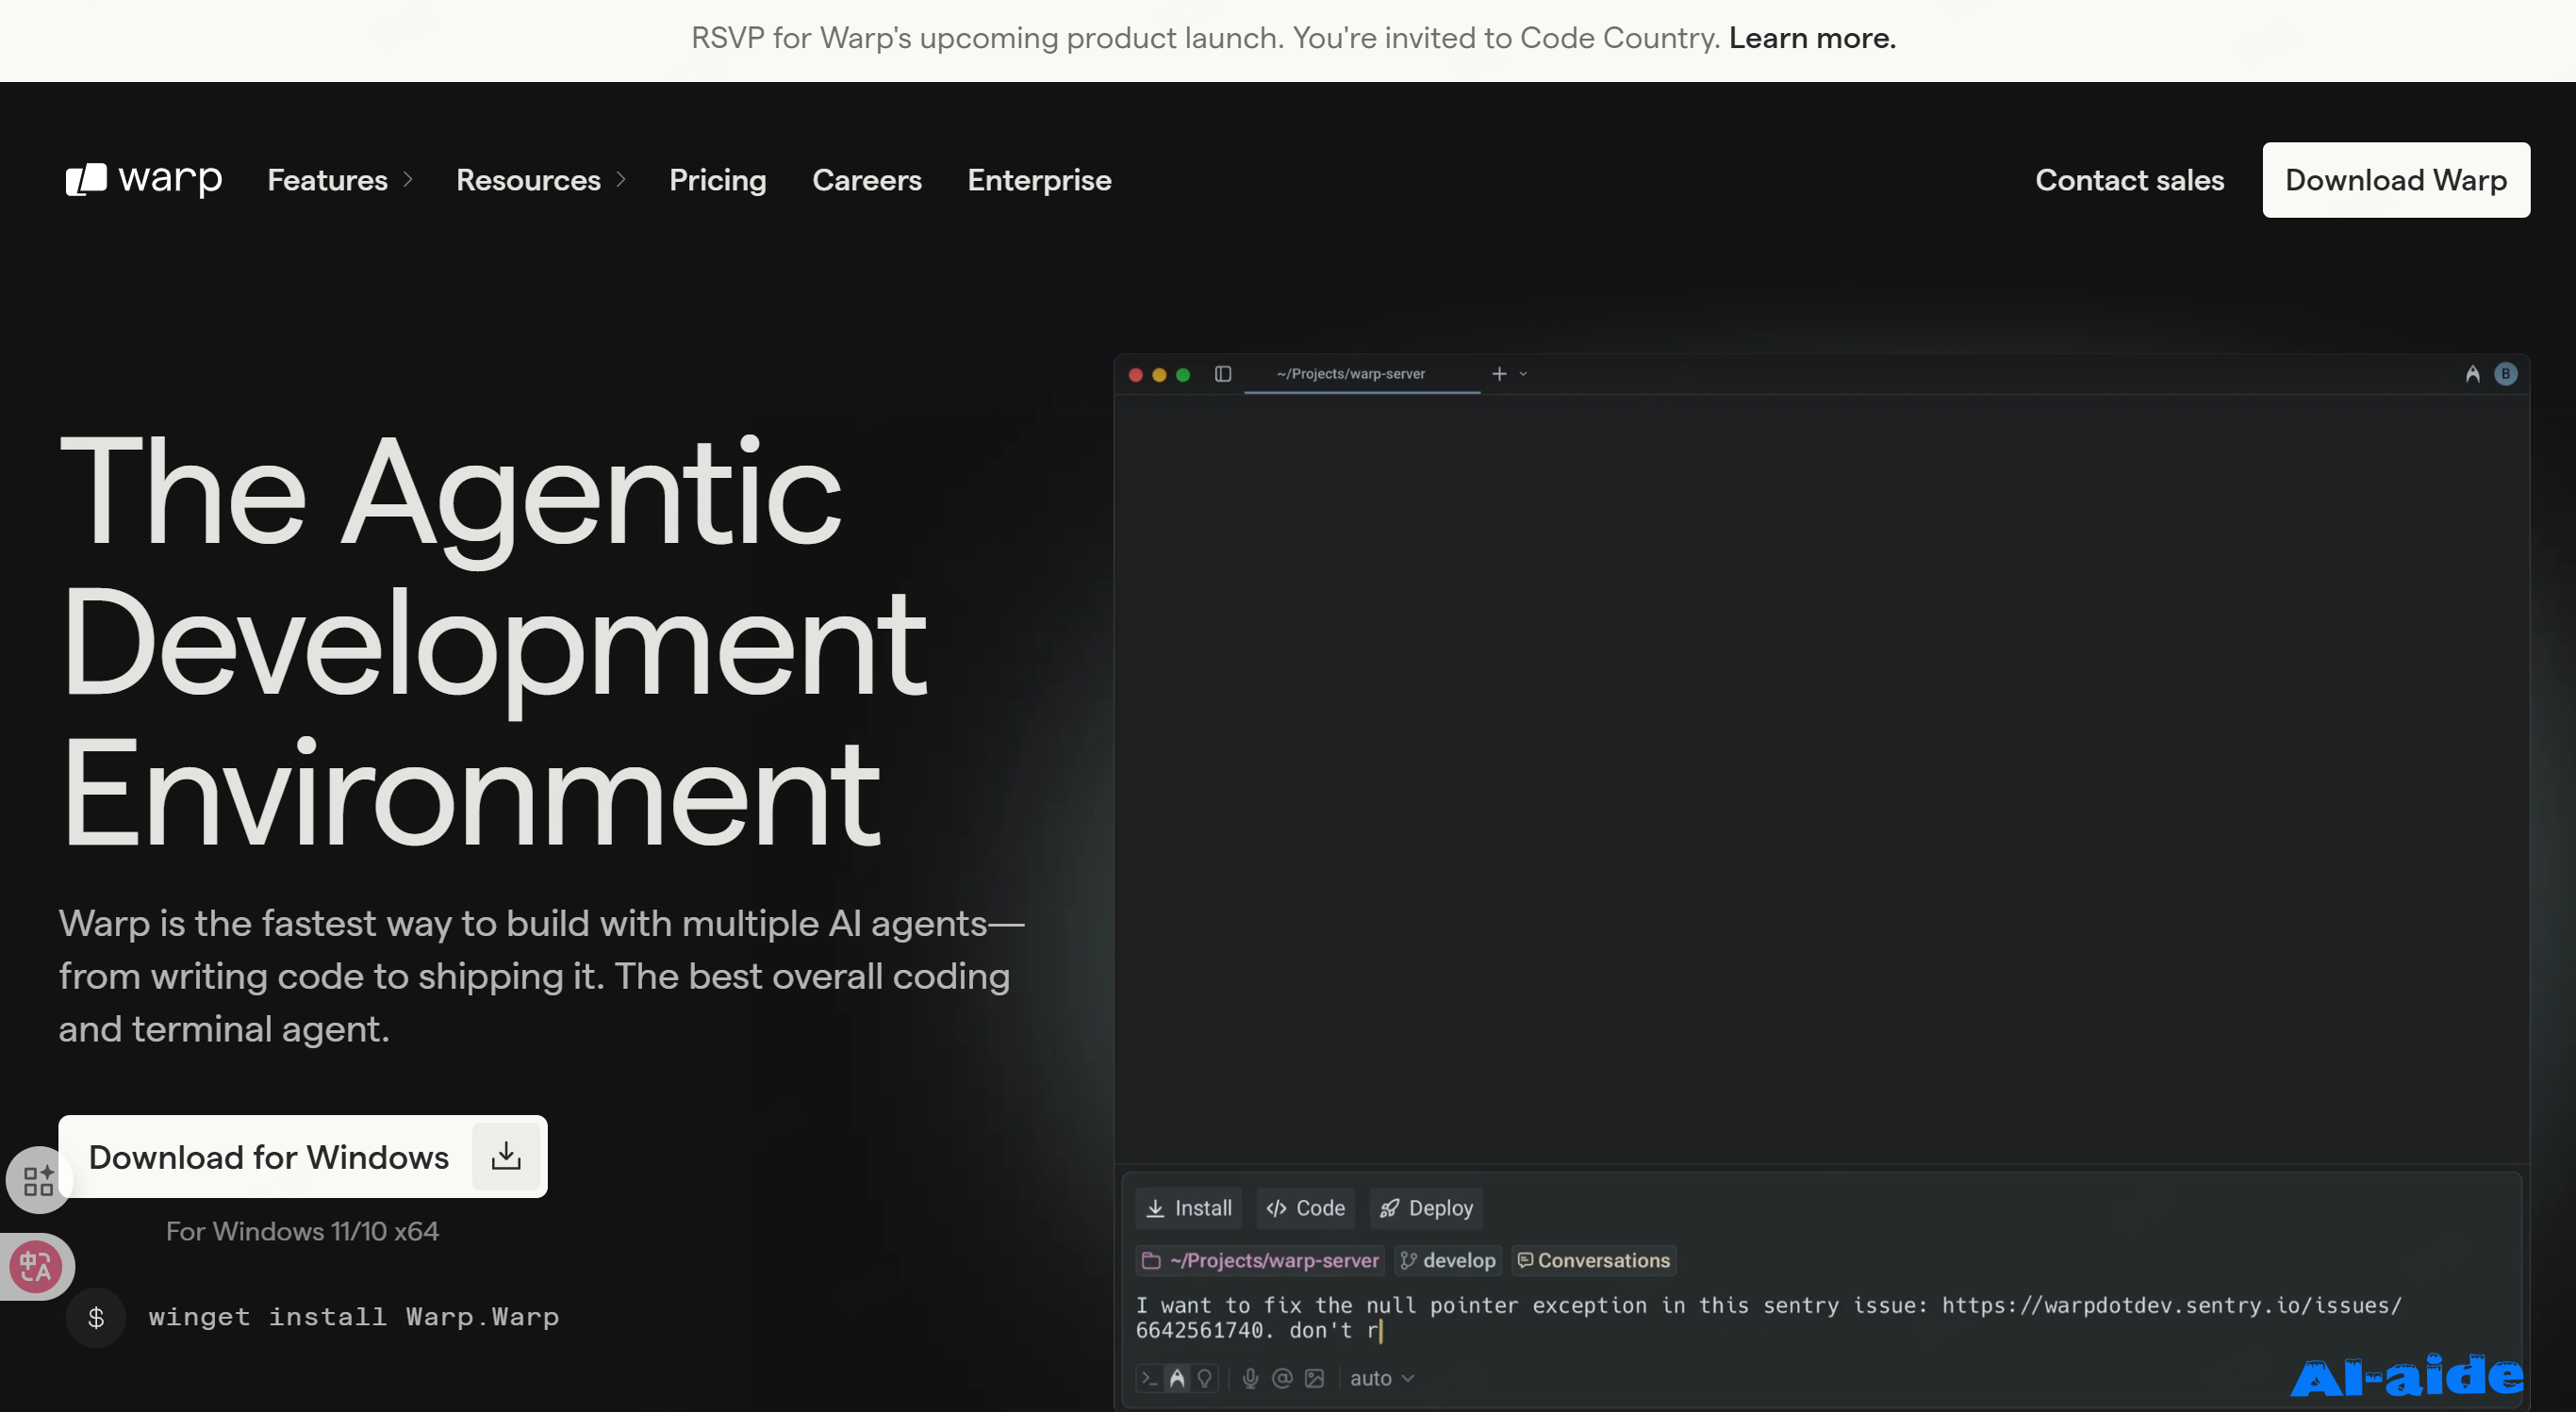Switch to terminal command mode toggle
This screenshot has width=2576, height=1412.
[x=1149, y=1378]
